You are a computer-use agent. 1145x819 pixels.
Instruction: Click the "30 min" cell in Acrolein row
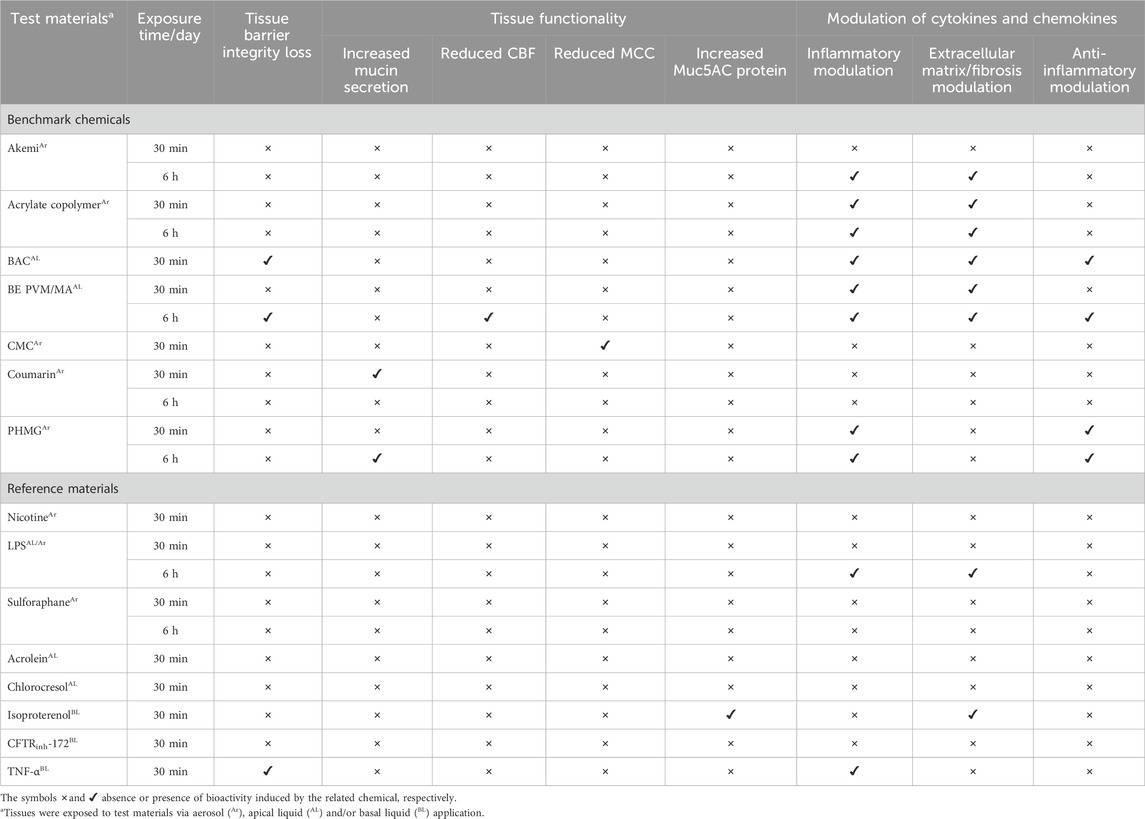pos(170,658)
